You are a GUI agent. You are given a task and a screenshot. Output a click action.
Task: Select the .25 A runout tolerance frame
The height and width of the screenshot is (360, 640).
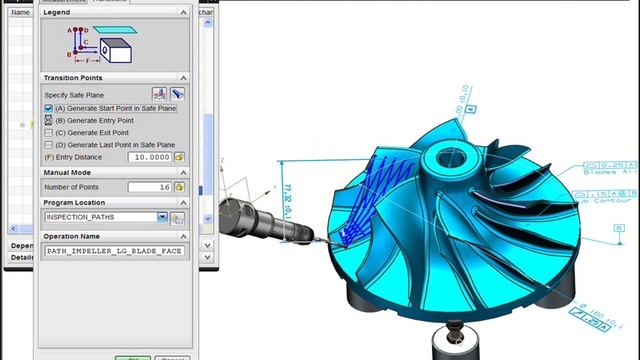[x=590, y=320]
